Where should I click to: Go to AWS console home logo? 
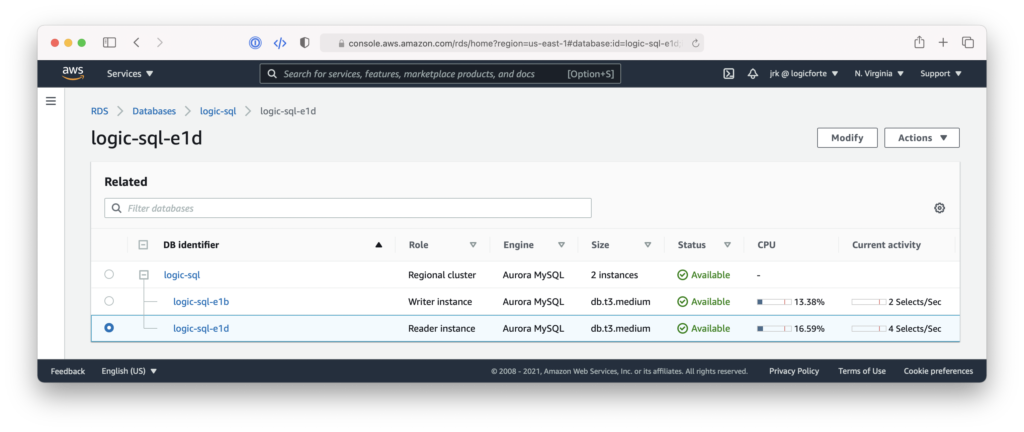pos(73,73)
